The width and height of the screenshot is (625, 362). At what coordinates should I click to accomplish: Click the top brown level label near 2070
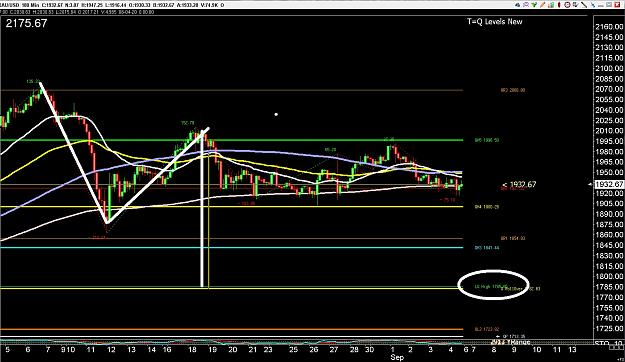click(x=513, y=90)
